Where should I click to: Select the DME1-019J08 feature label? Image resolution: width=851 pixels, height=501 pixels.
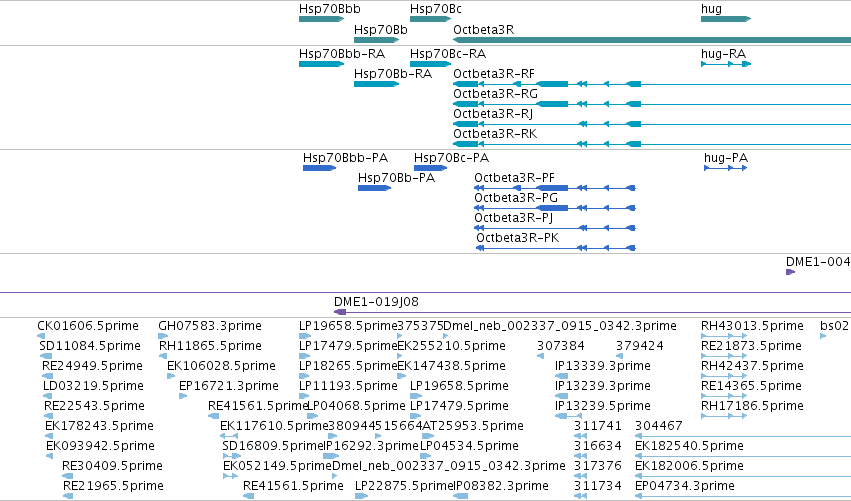(x=376, y=302)
